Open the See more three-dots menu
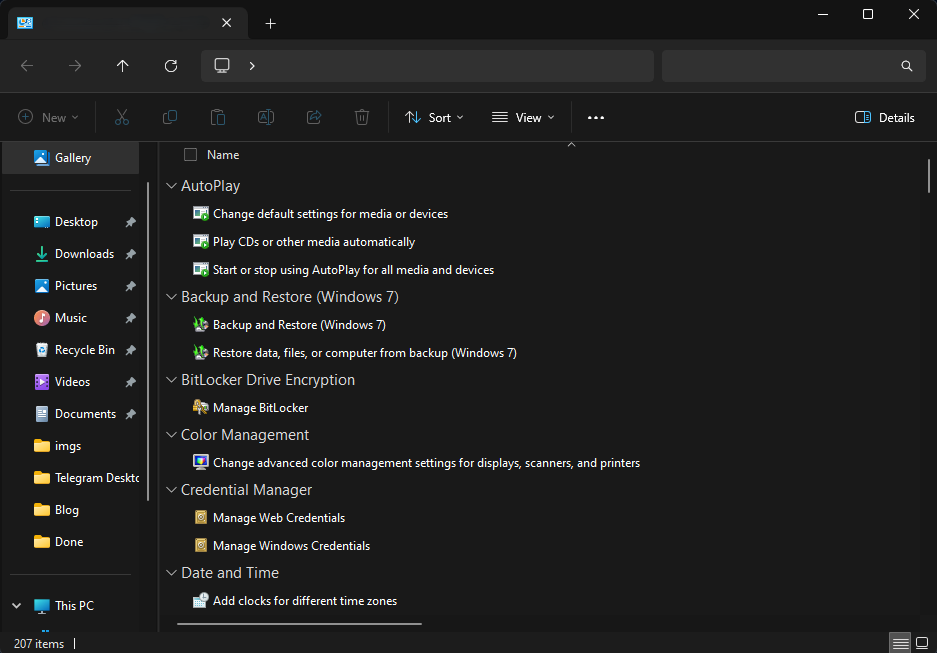Image resolution: width=937 pixels, height=653 pixels. pos(596,118)
